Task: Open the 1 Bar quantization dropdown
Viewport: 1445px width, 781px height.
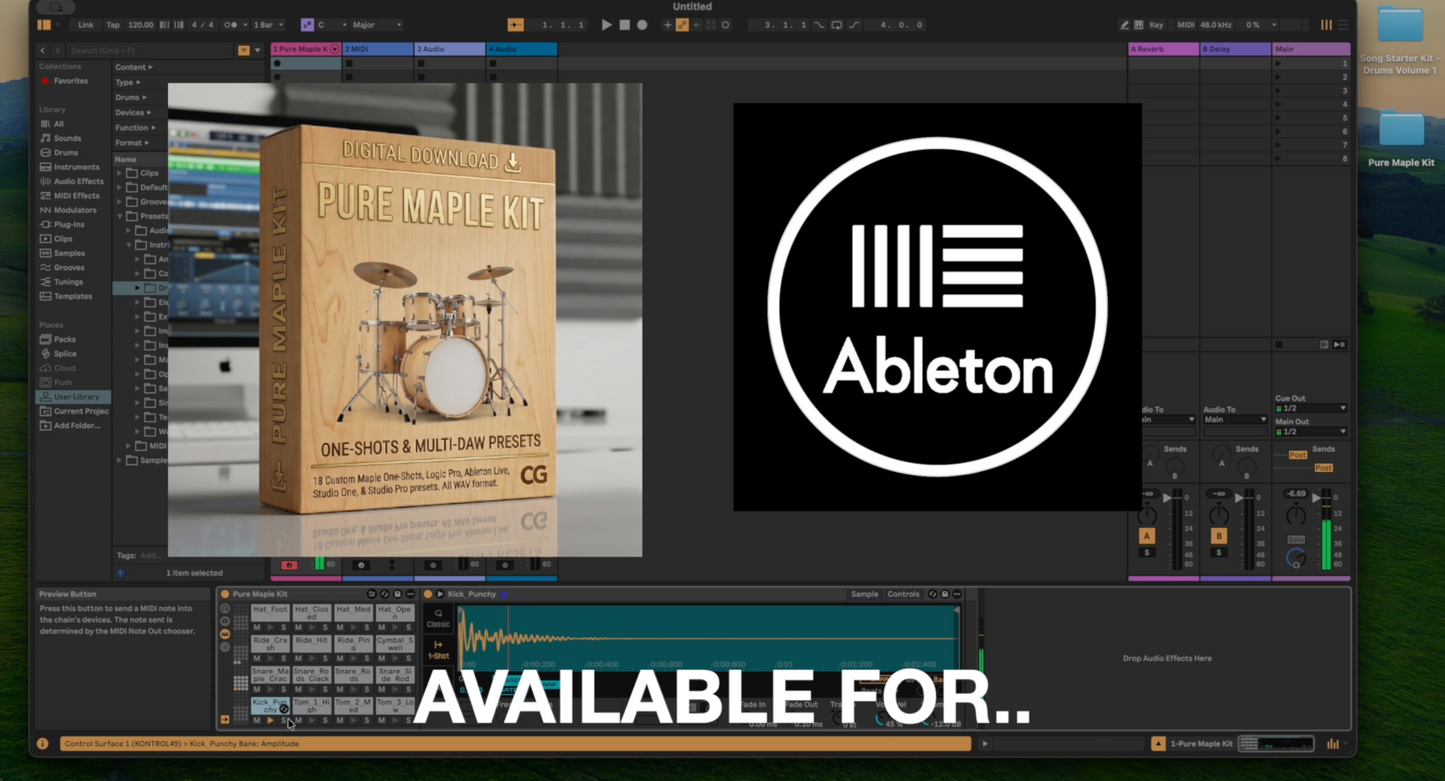Action: [x=268, y=25]
